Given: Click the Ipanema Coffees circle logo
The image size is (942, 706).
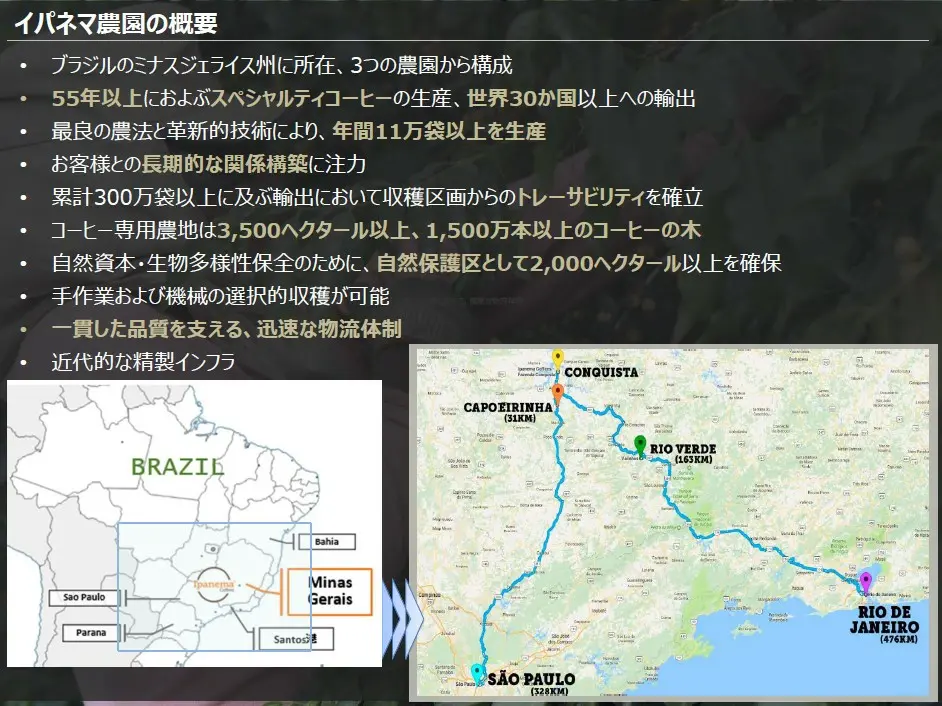Looking at the screenshot, I should [213, 584].
